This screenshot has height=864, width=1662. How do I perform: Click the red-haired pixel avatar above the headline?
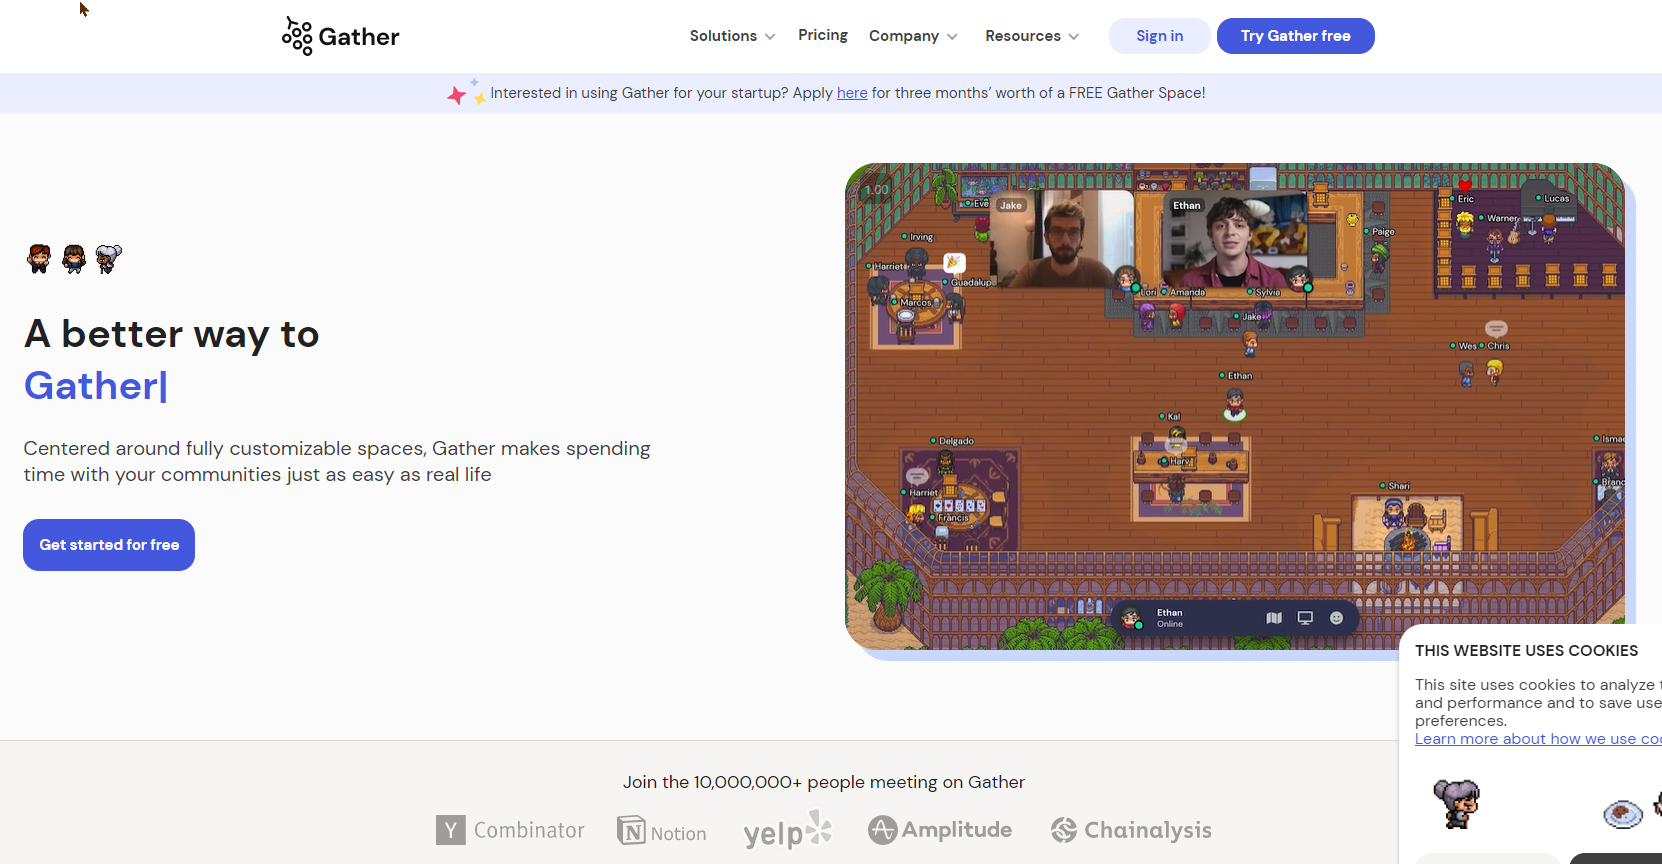coord(39,259)
